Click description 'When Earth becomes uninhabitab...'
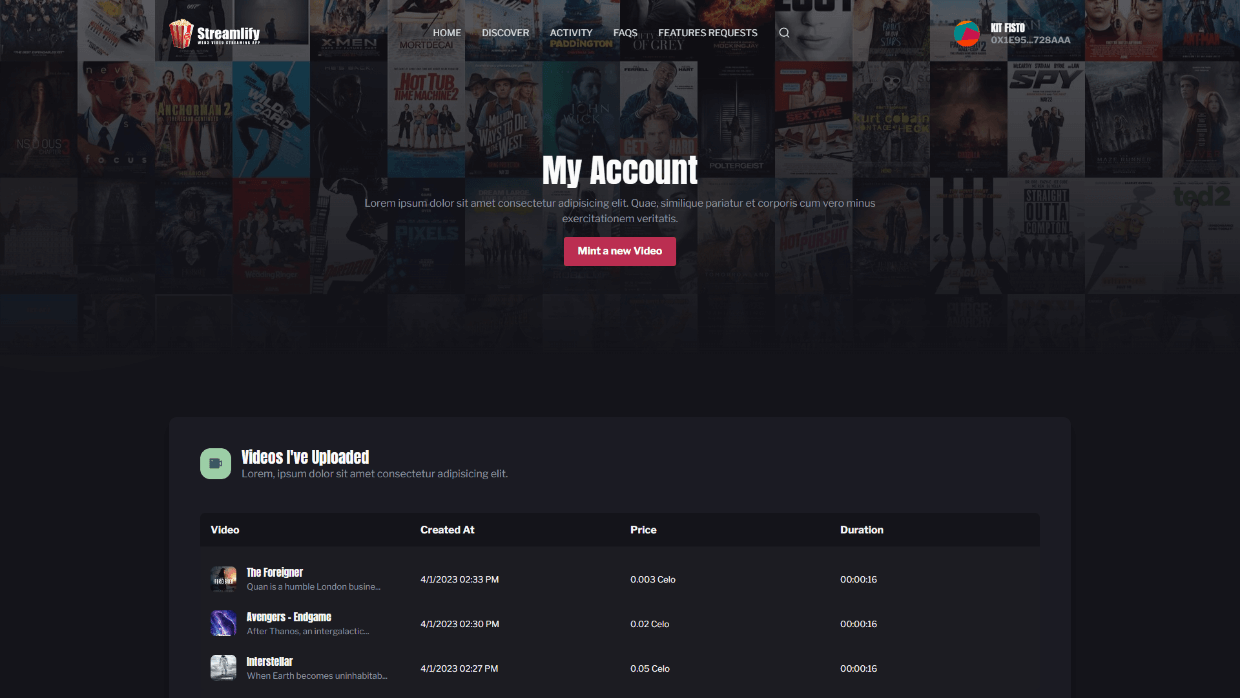Screen dimensions: 1240x698 click(317, 675)
